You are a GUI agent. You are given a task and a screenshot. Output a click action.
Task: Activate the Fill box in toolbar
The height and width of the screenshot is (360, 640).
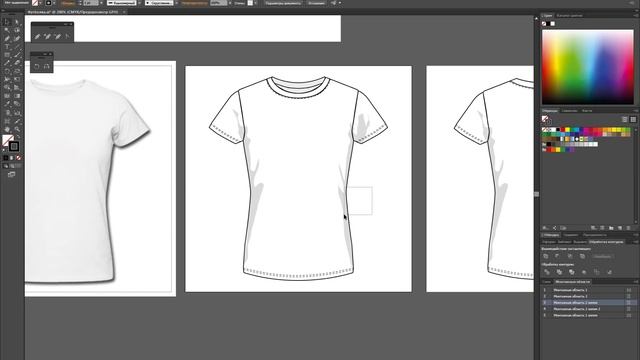click(x=7, y=140)
